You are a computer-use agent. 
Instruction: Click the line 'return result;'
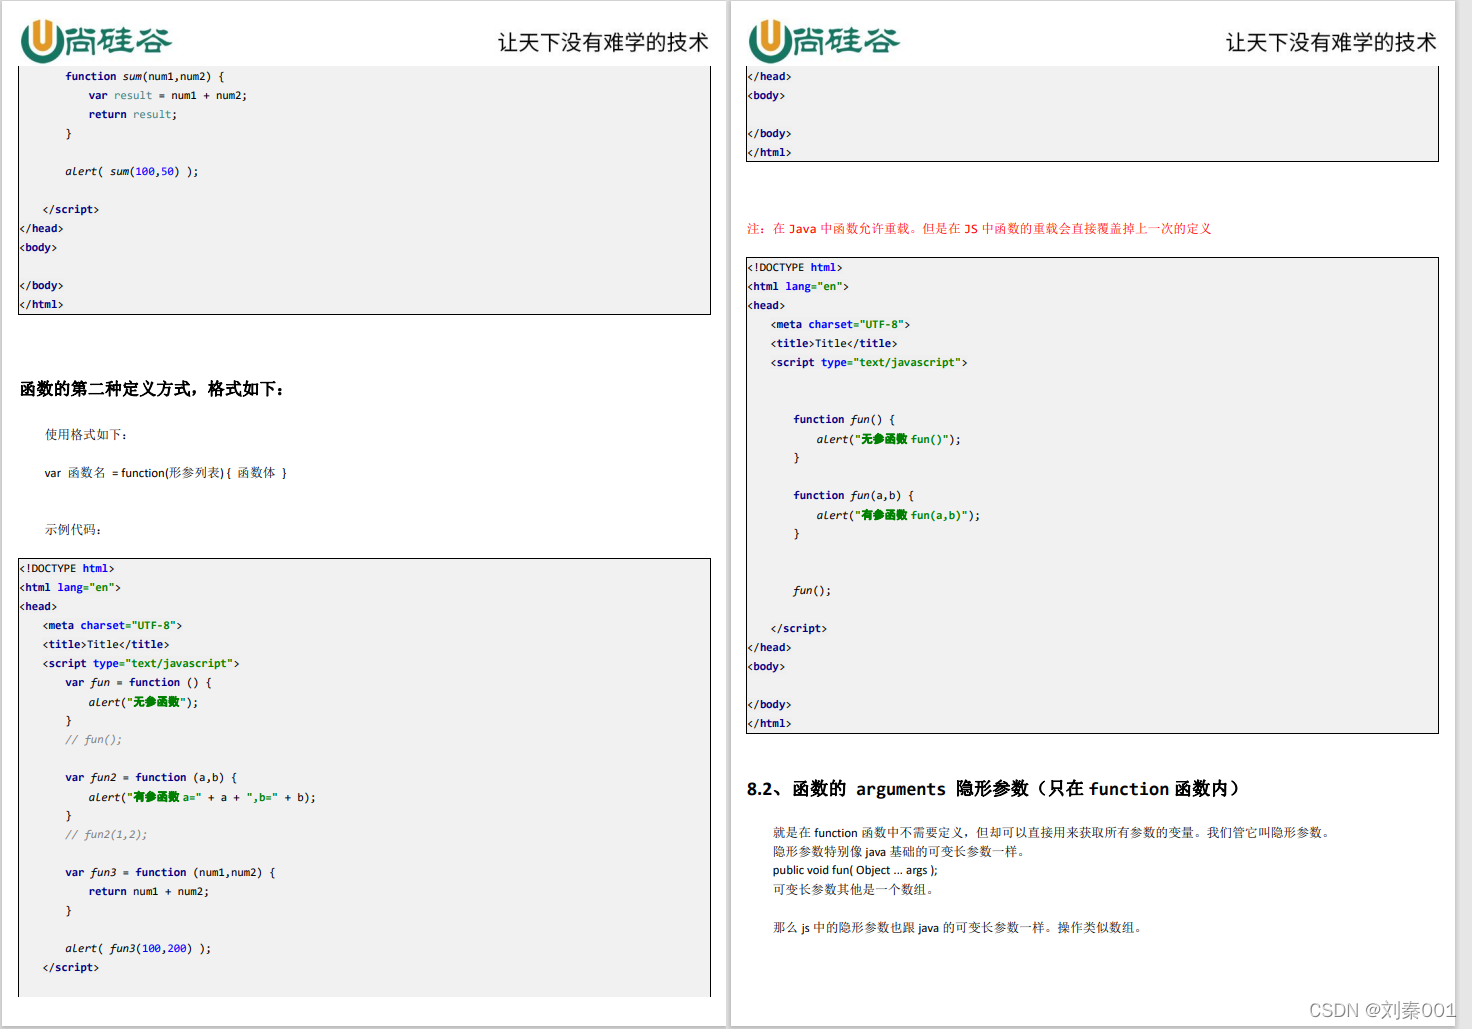[x=132, y=114]
